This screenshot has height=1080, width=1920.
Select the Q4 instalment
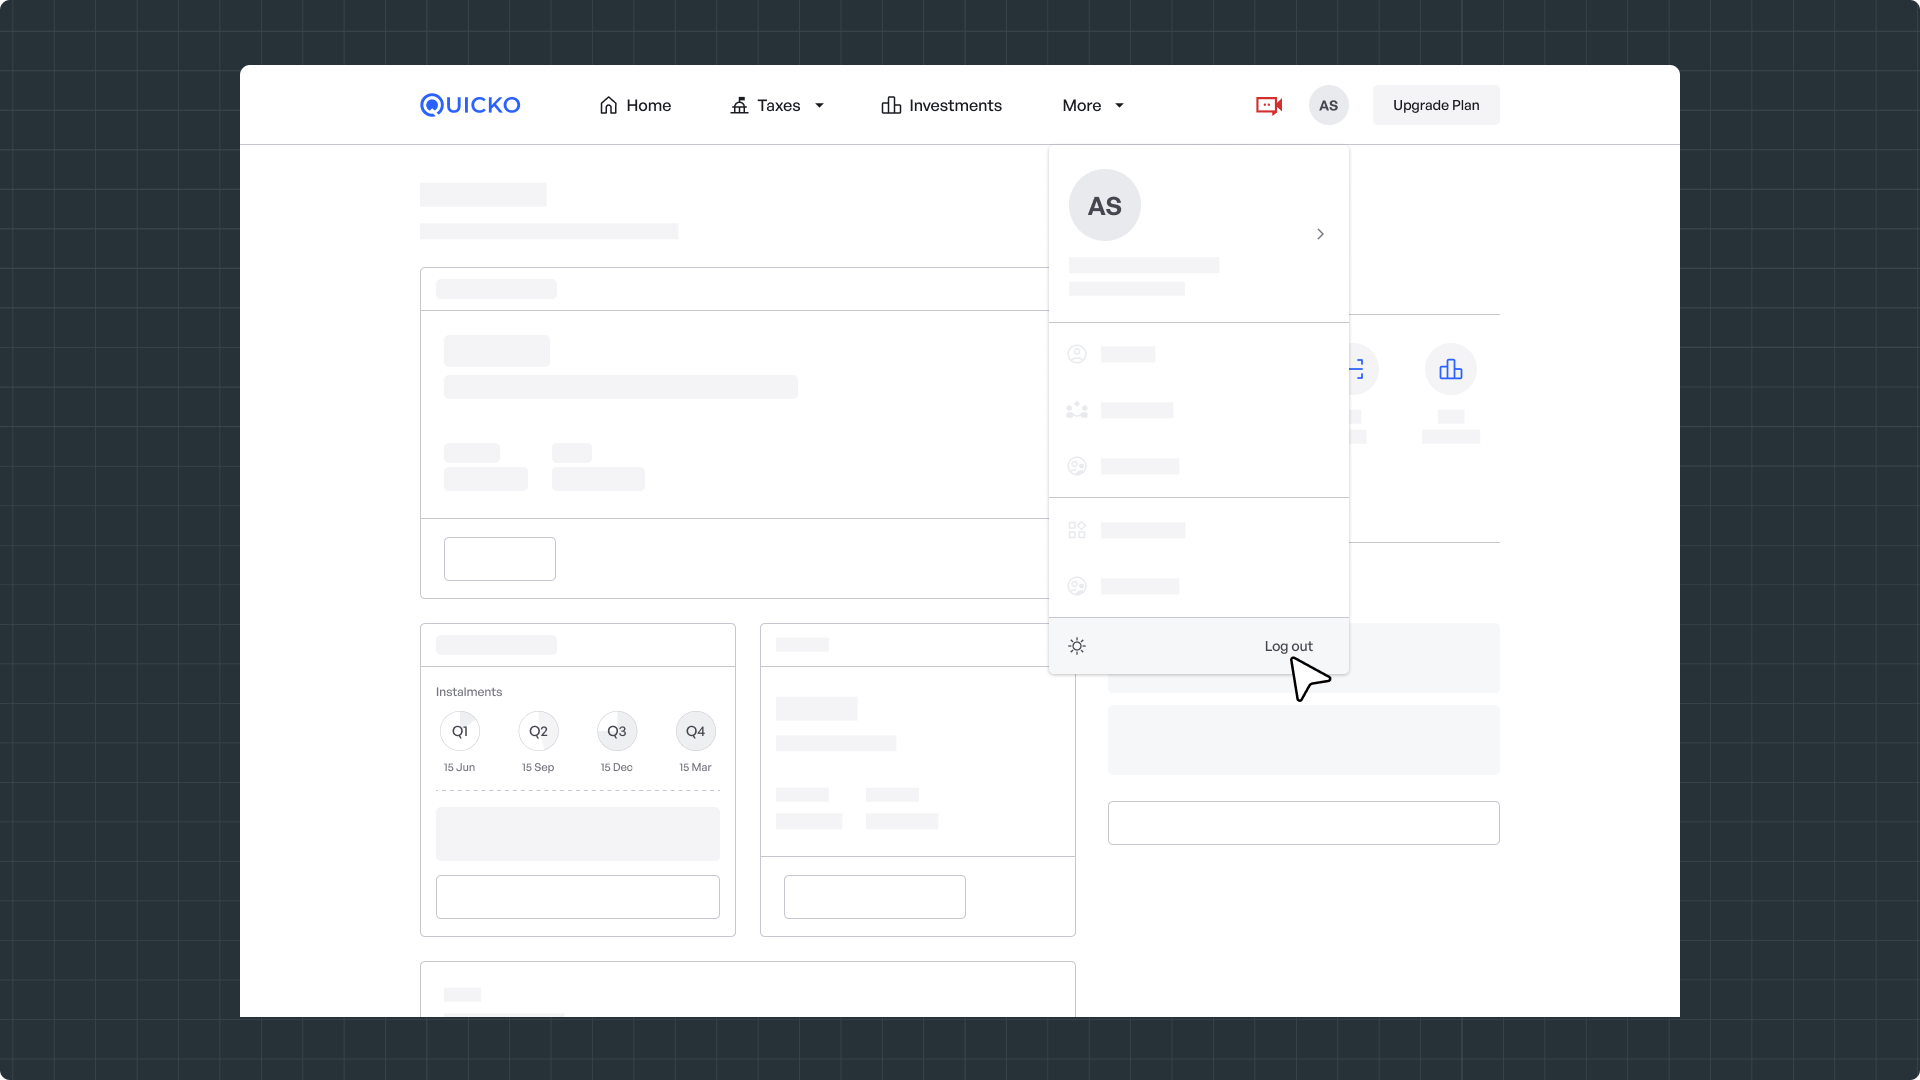[696, 731]
